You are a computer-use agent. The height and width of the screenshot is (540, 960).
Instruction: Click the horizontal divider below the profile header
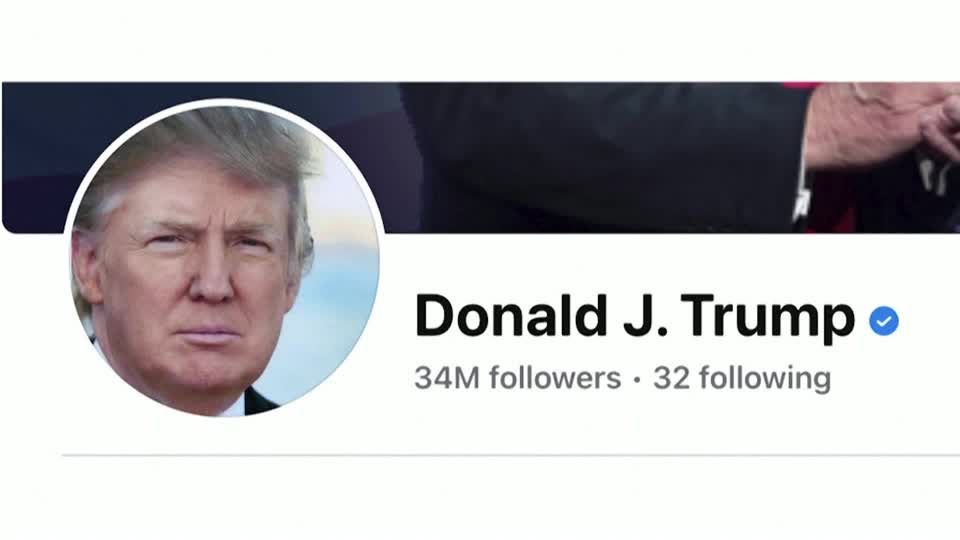coord(511,455)
